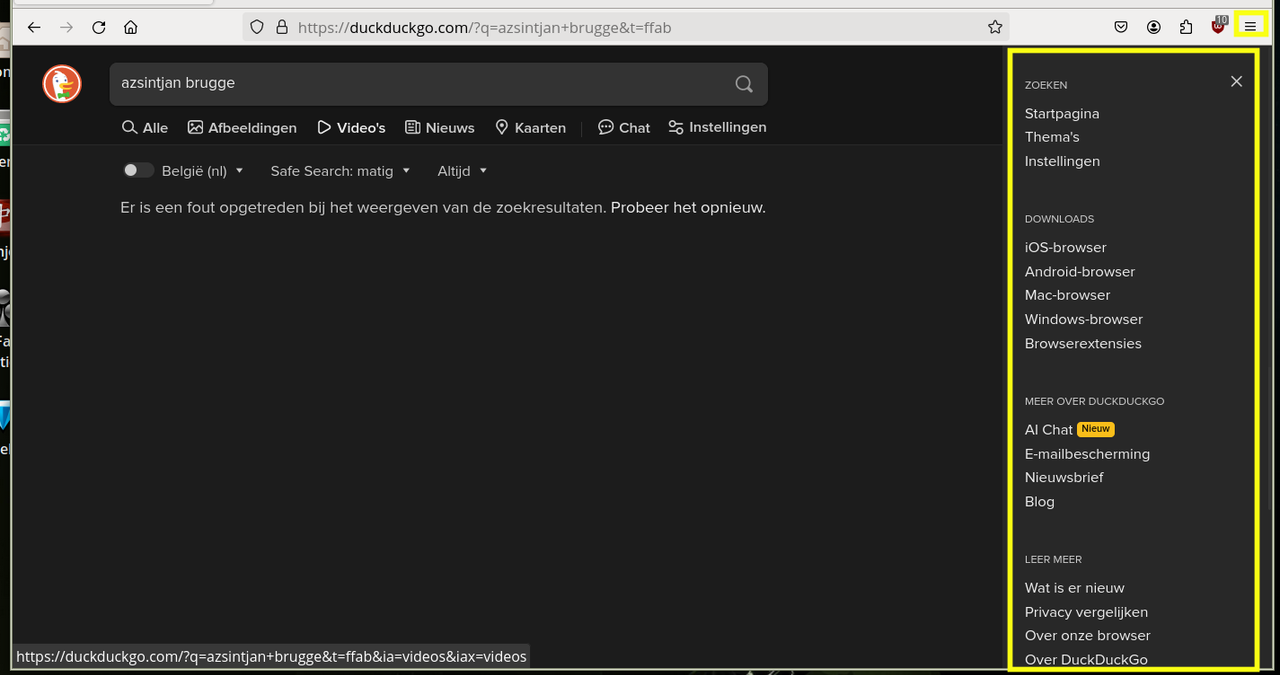
Task: Bookmark this page with the star icon
Action: pos(995,27)
